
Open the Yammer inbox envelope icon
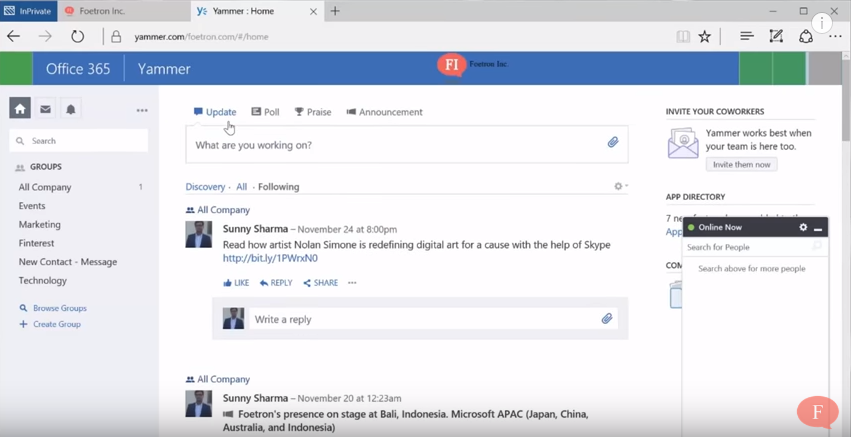(x=46, y=109)
